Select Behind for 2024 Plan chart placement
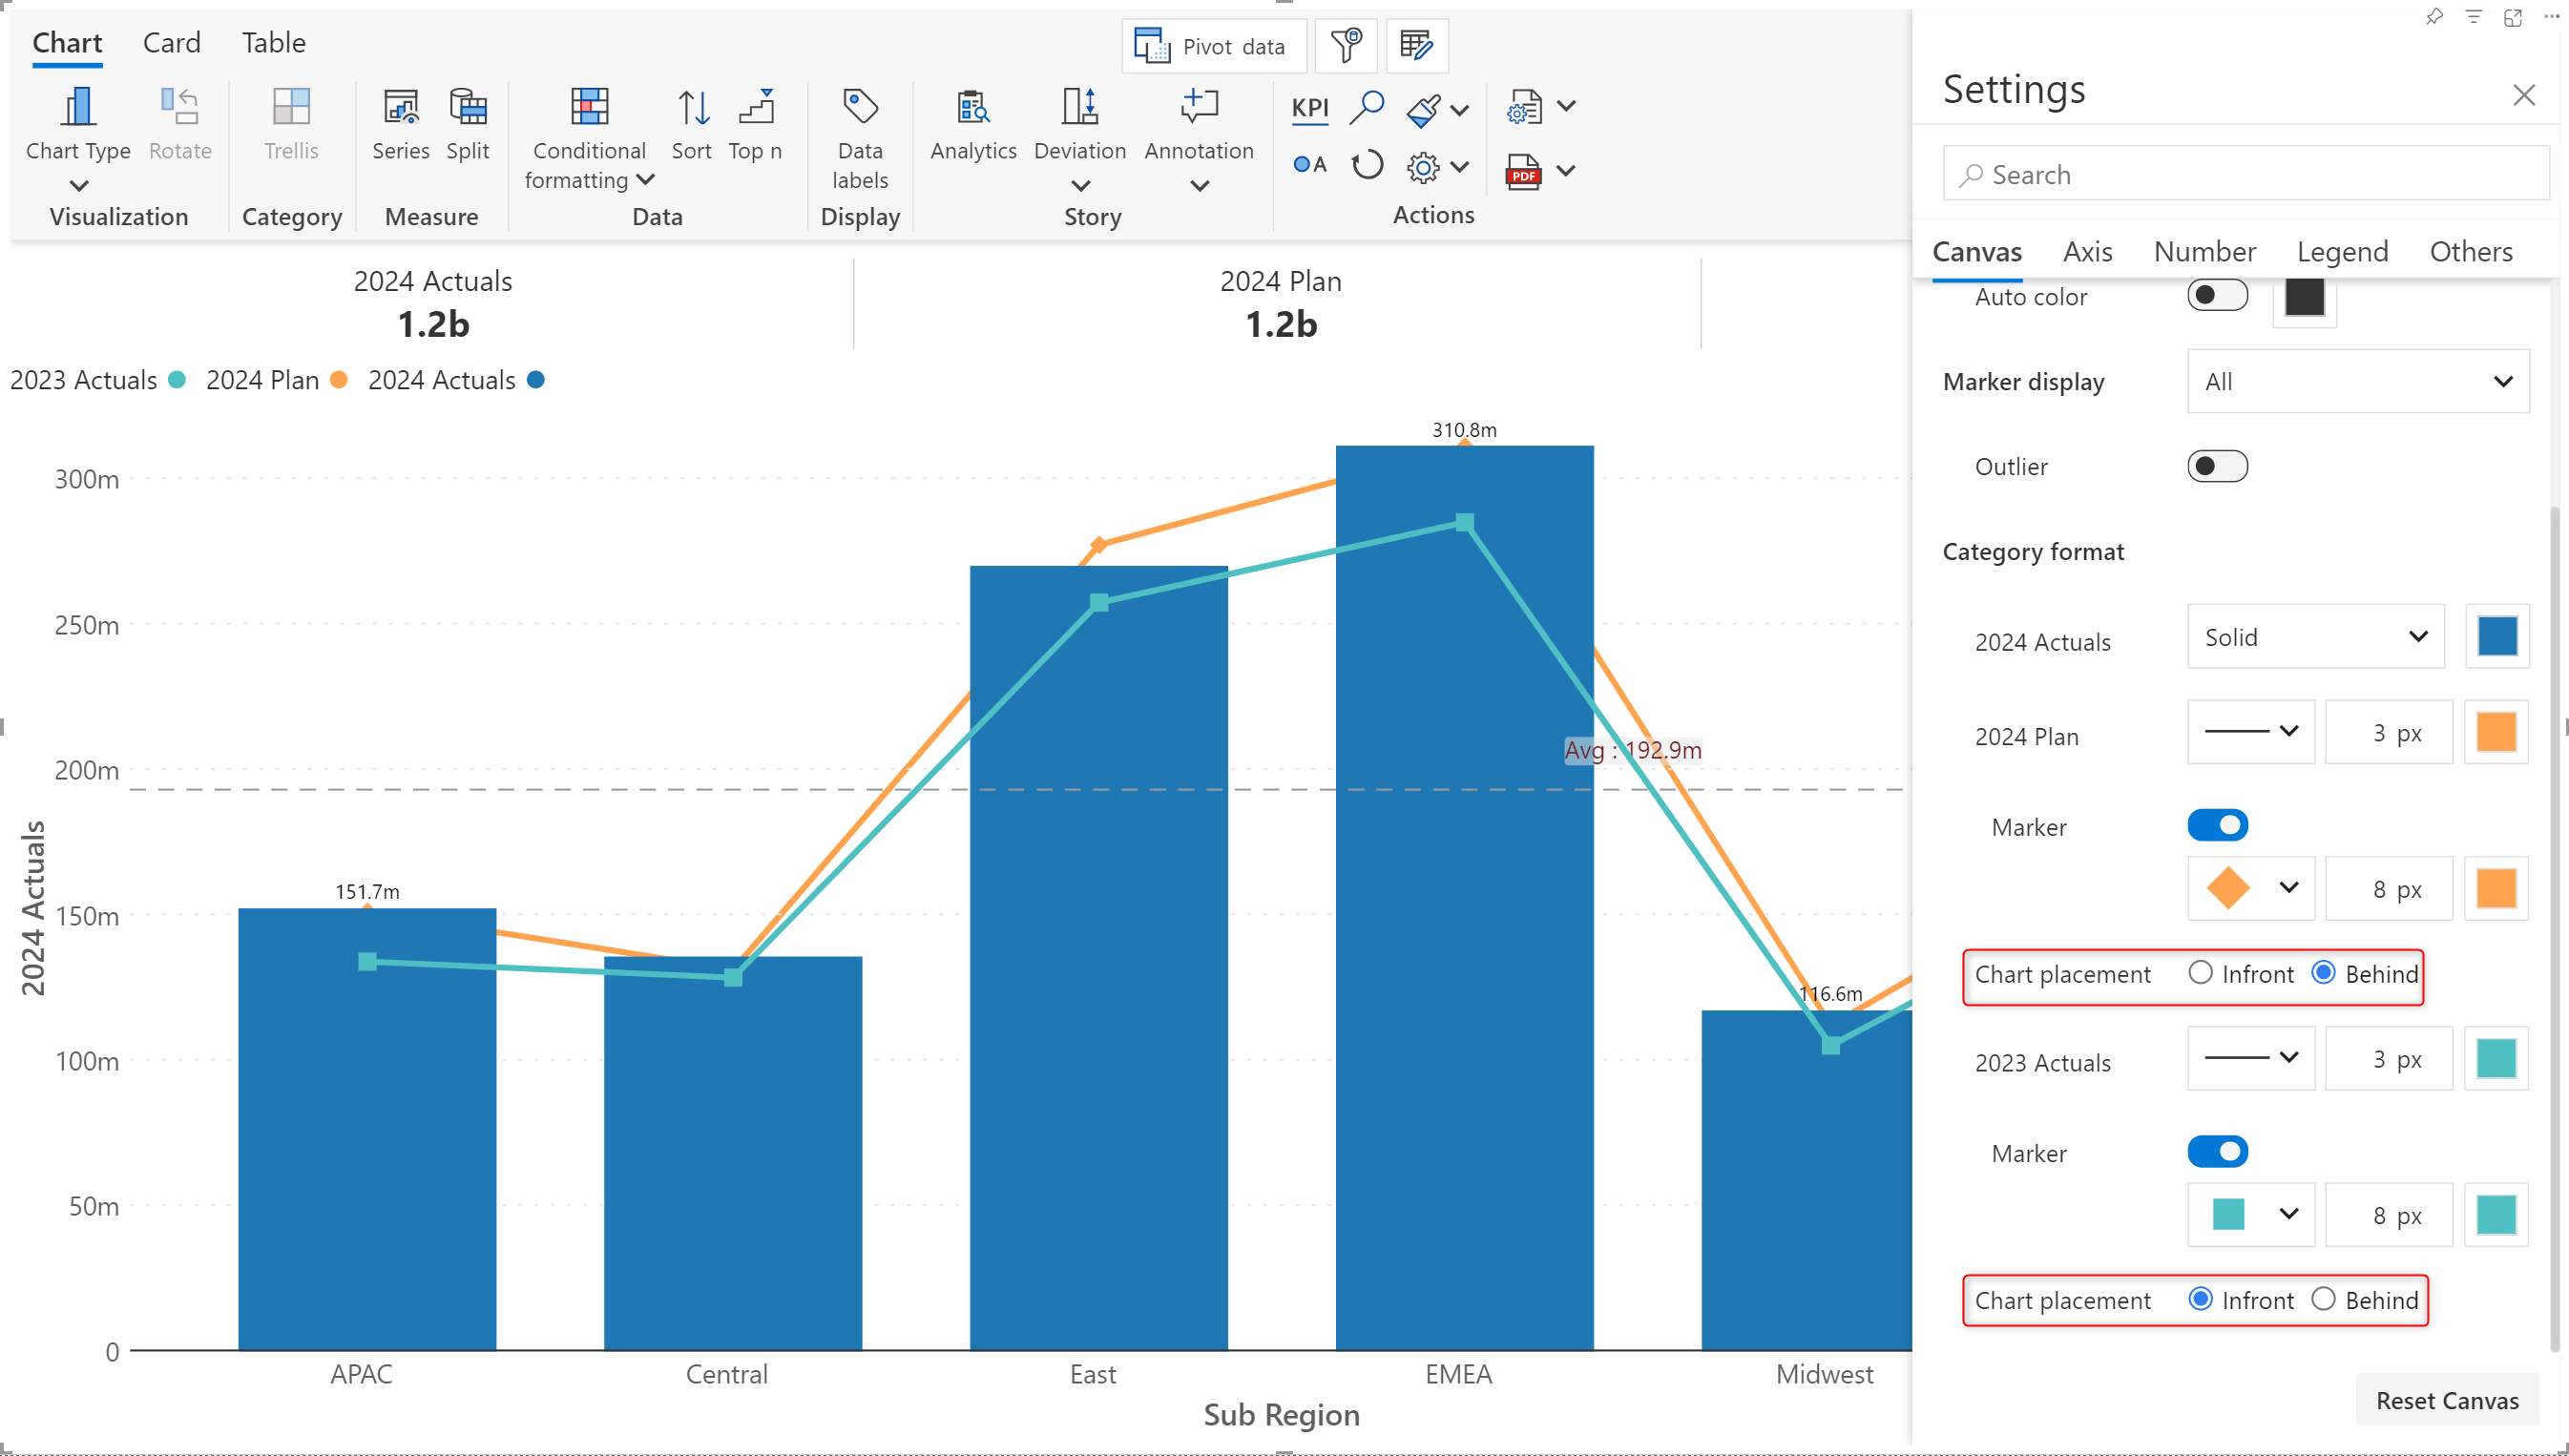 click(2323, 973)
